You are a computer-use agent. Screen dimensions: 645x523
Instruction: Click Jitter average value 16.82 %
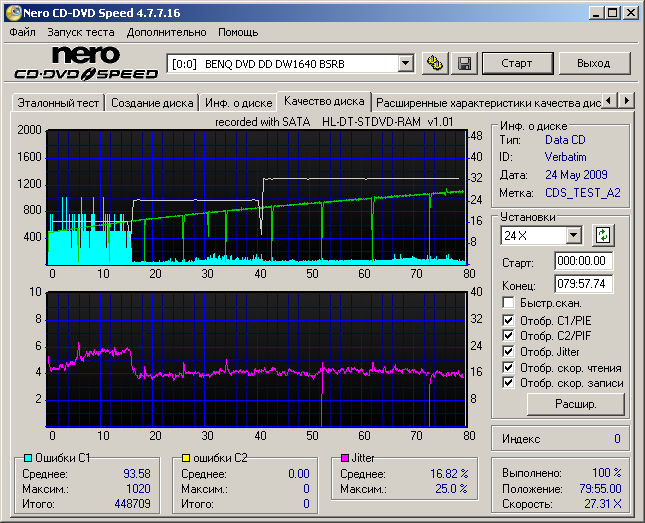[x=449, y=474]
